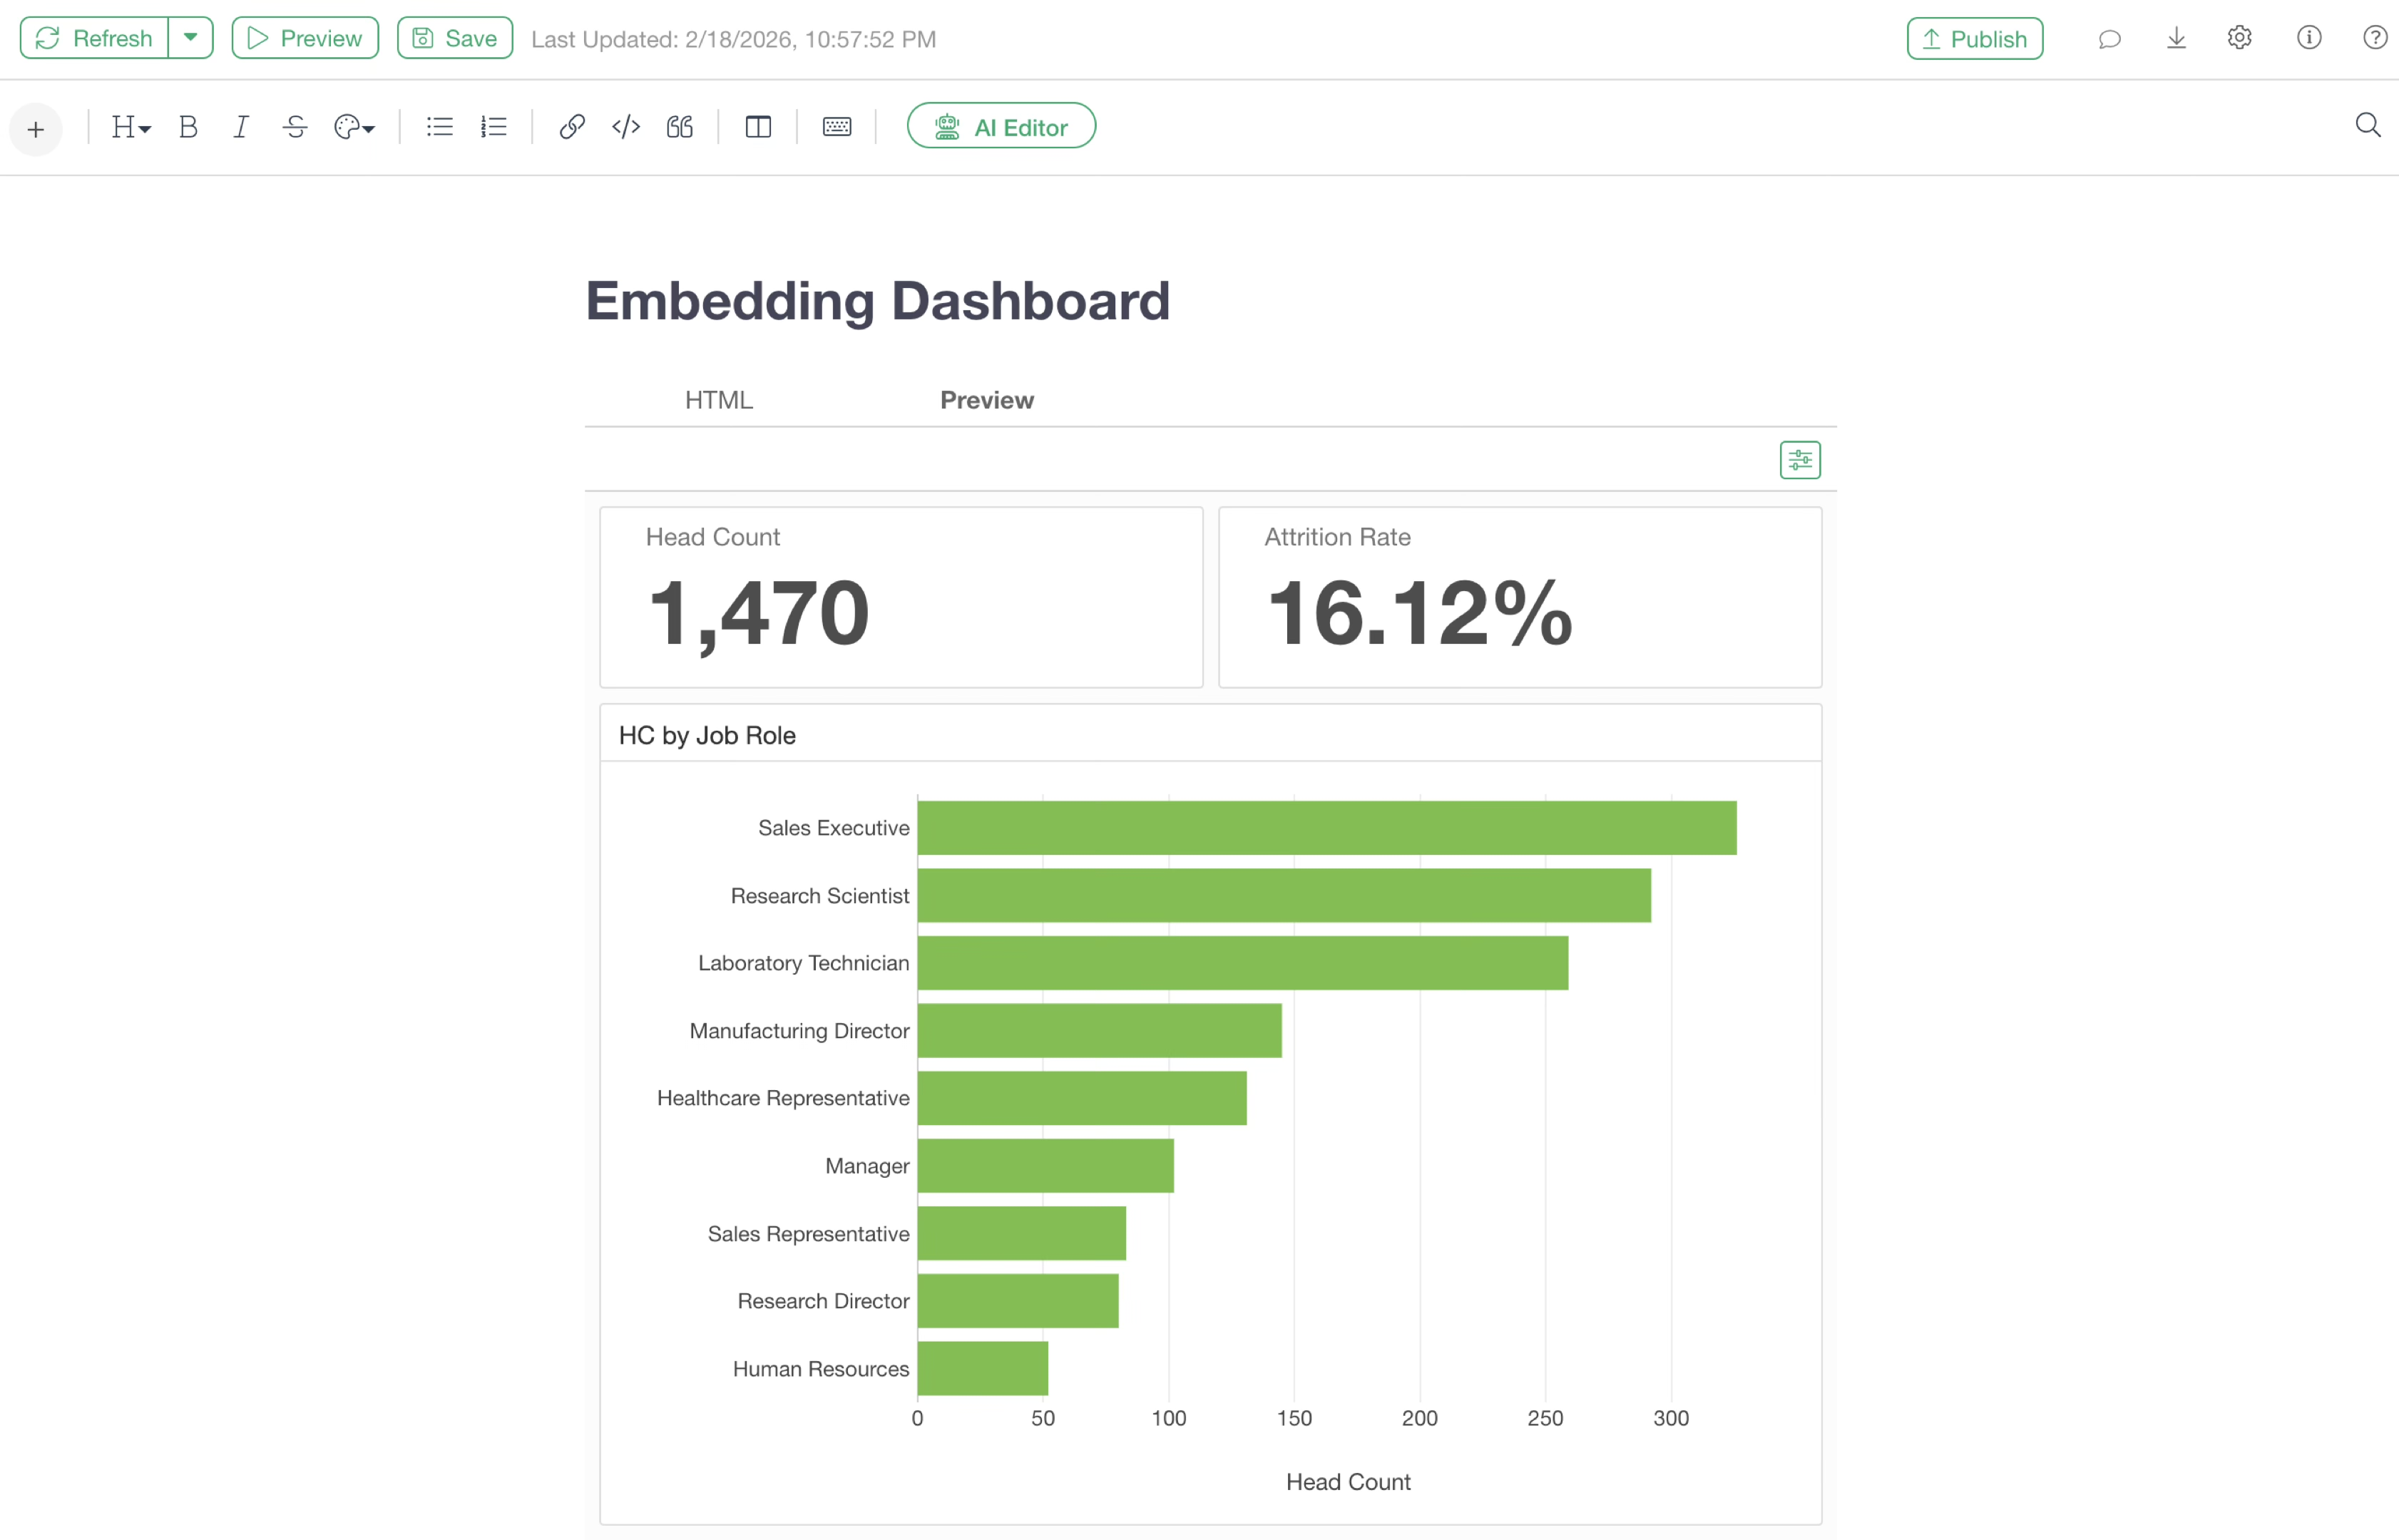Insert a numbered list

[x=494, y=127]
